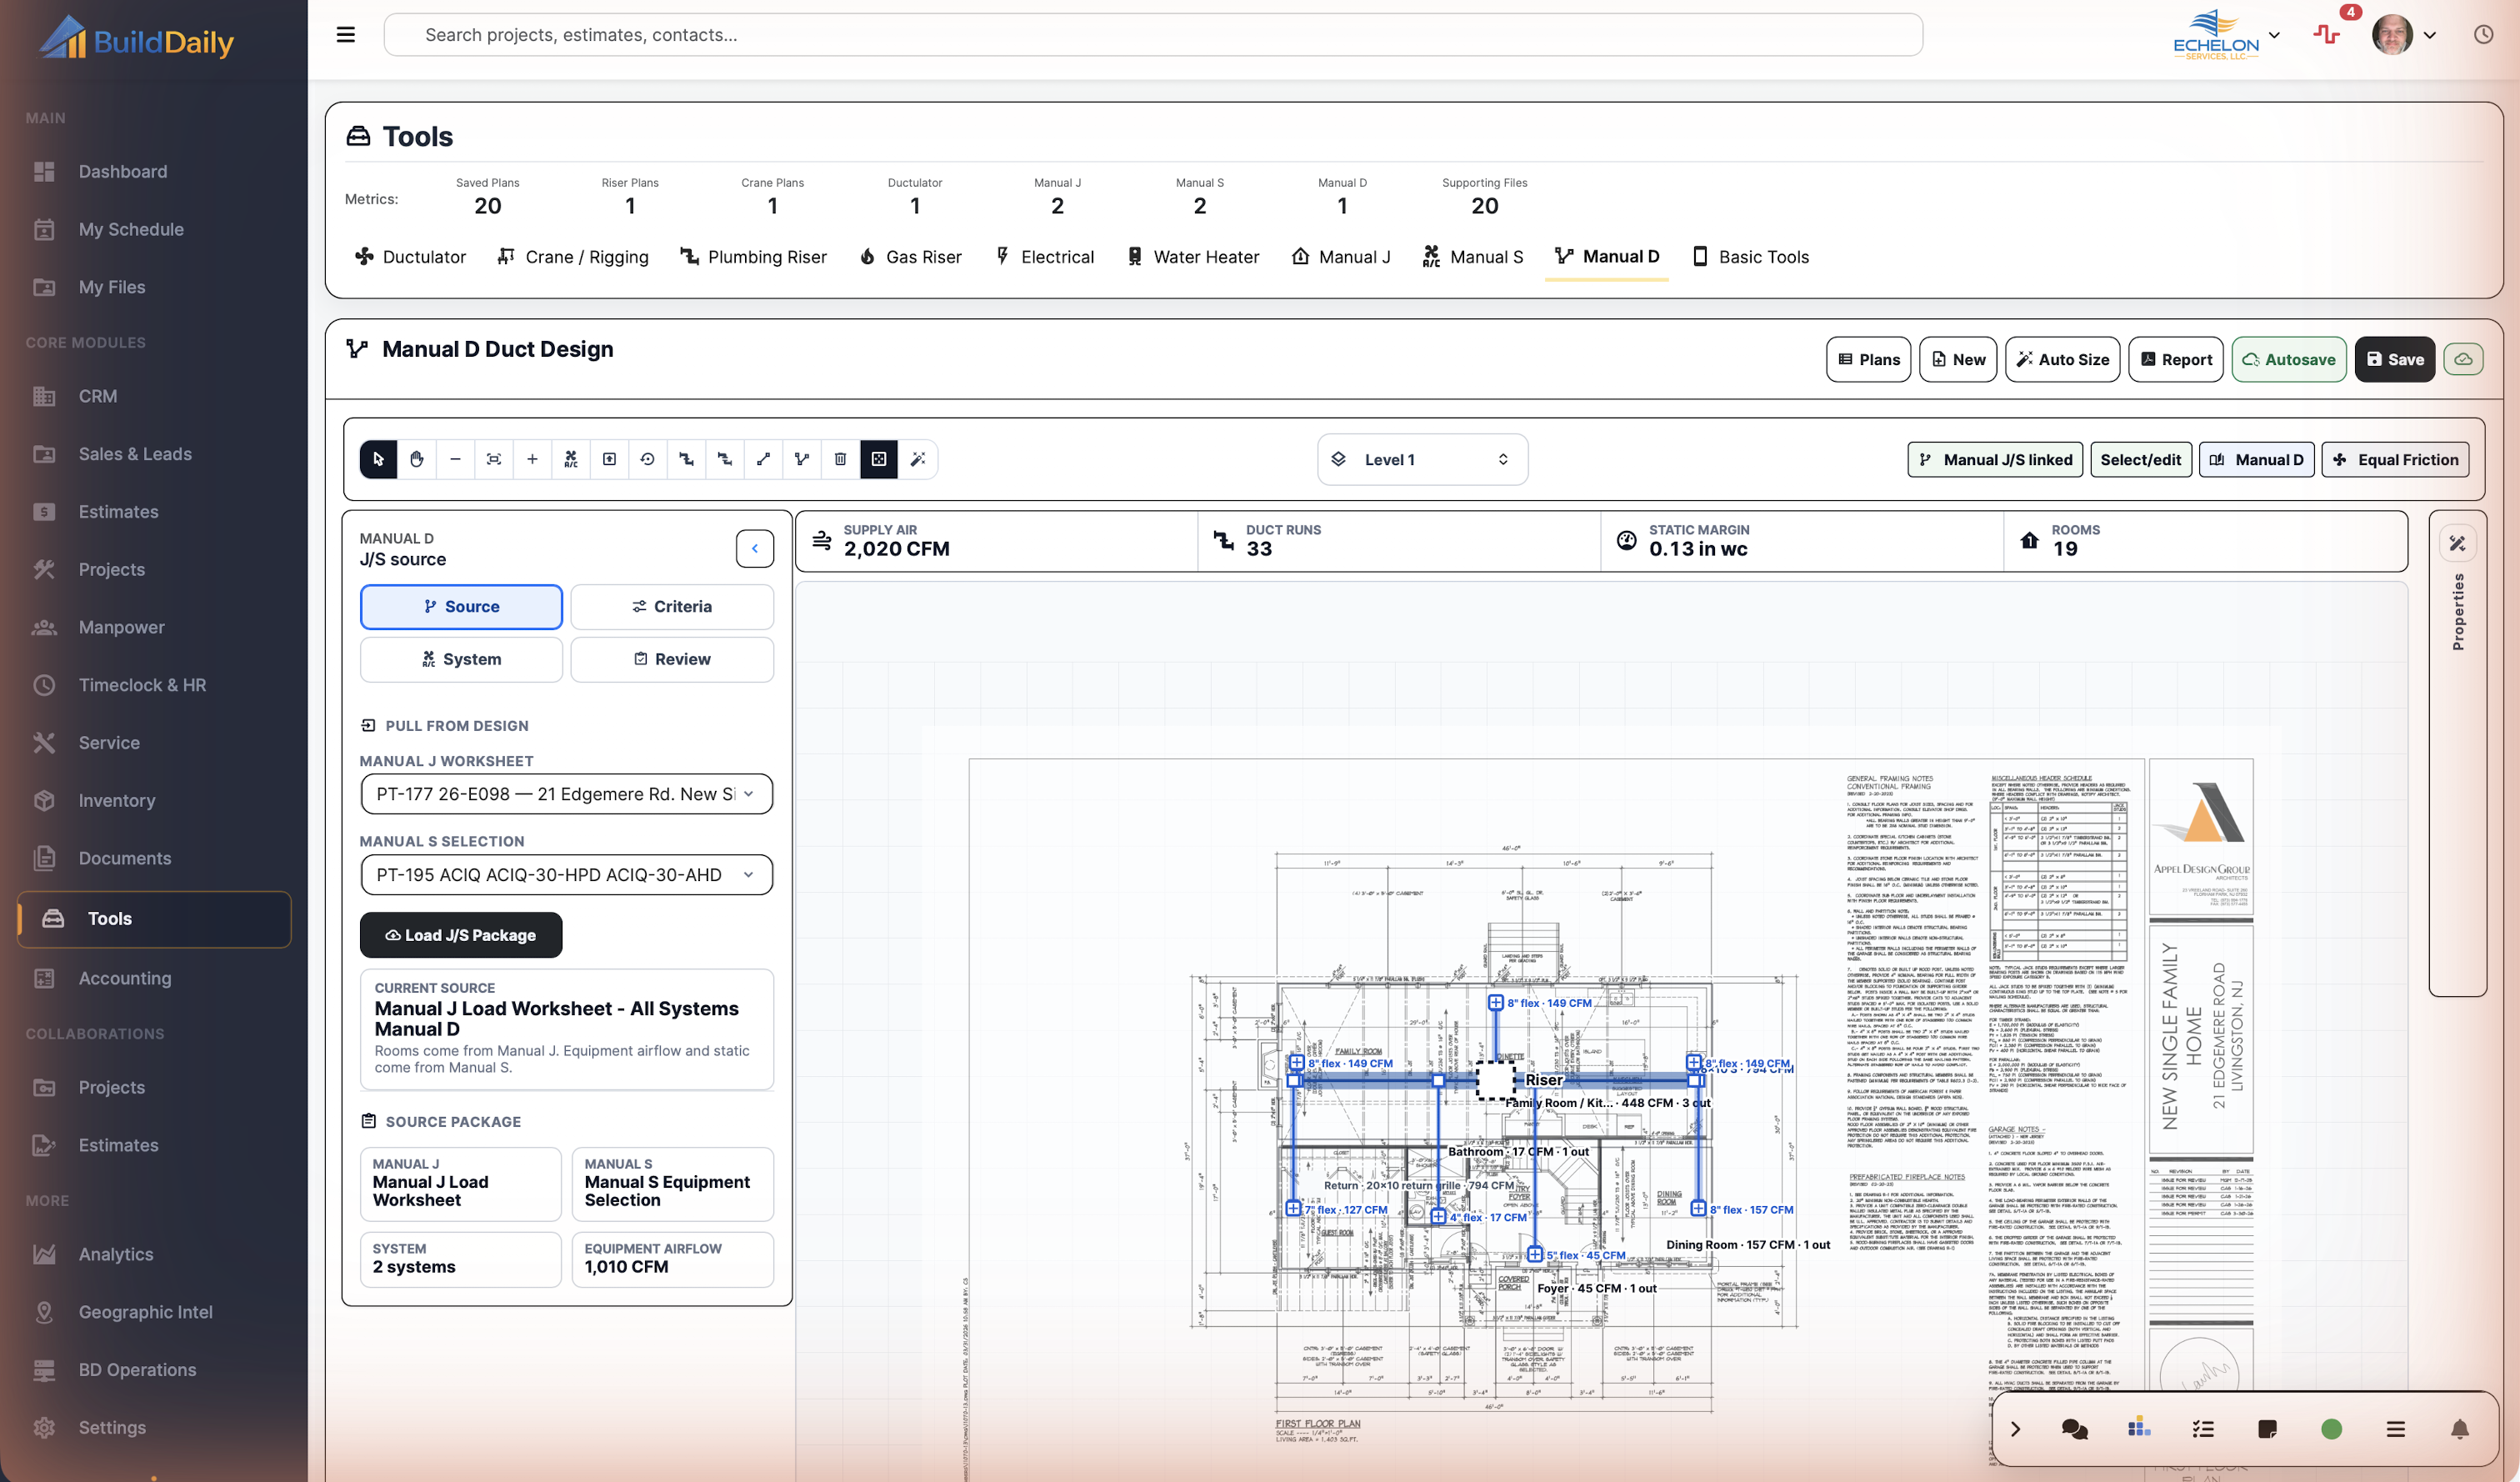This screenshot has width=2520, height=1482.
Task: Open the three-line menu in floating dock
Action: [2396, 1429]
